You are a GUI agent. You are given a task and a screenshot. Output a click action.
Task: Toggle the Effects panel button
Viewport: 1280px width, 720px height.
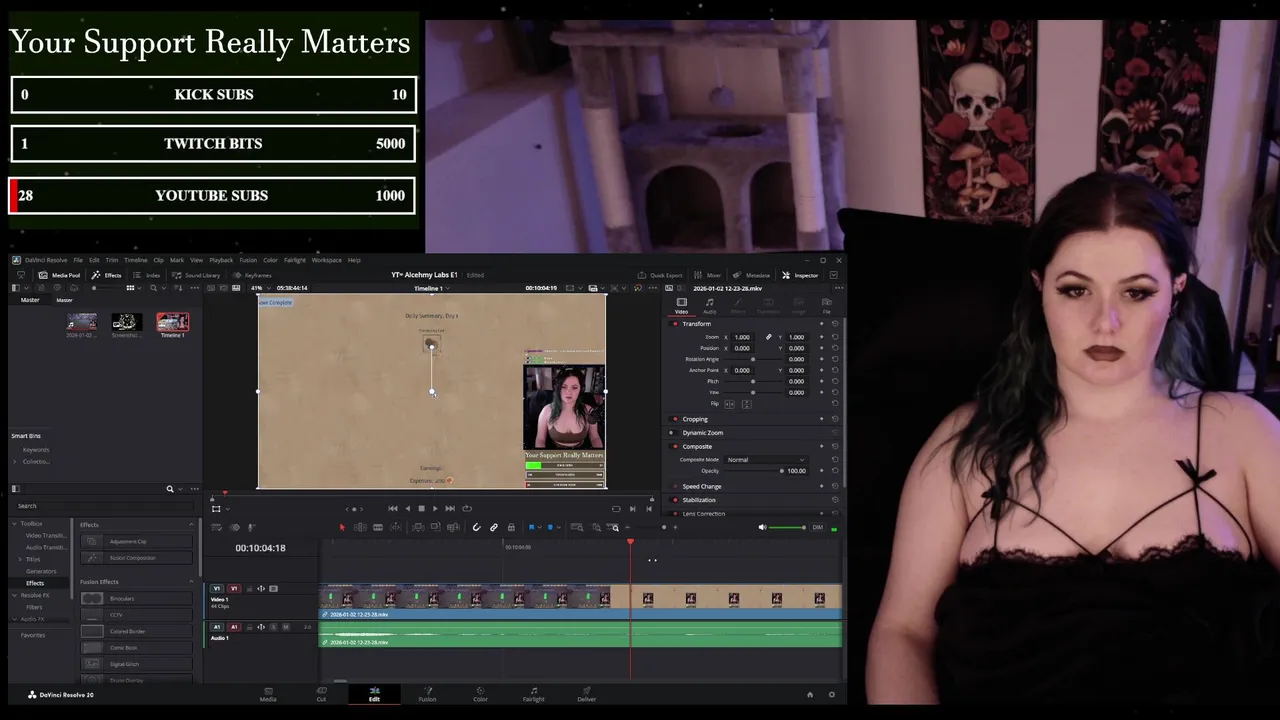(x=106, y=275)
